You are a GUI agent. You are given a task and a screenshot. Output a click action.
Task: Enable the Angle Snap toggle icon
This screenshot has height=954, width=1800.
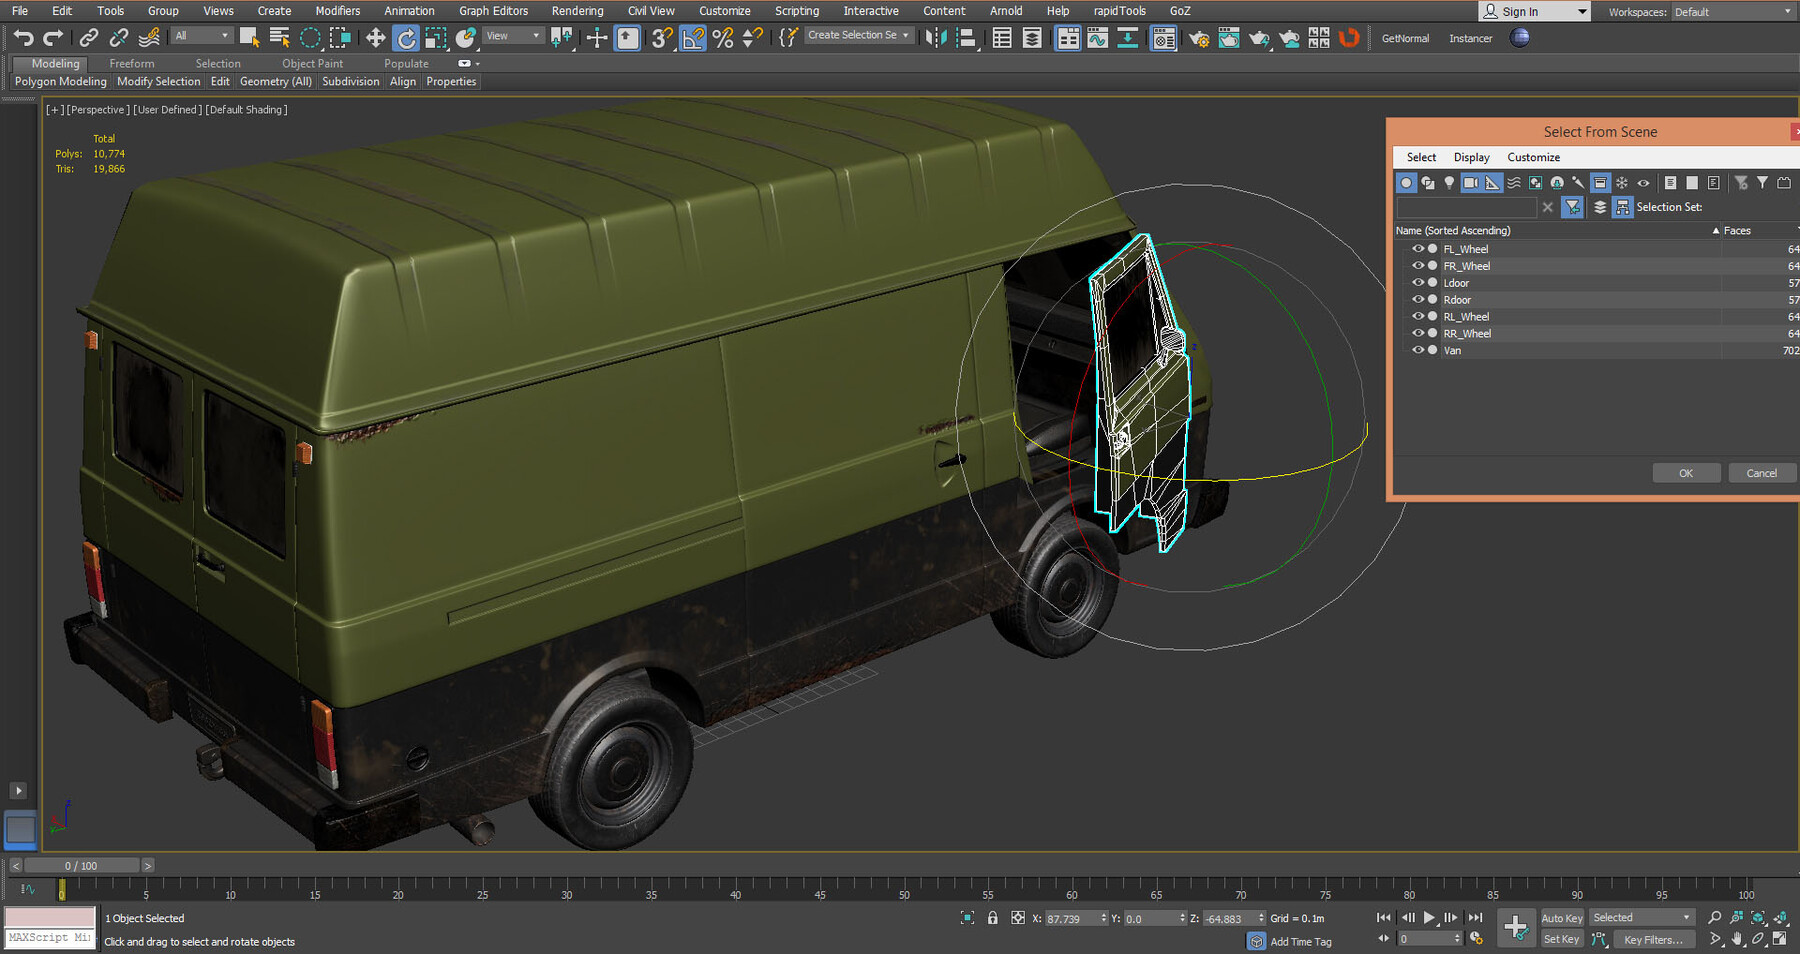(692, 38)
